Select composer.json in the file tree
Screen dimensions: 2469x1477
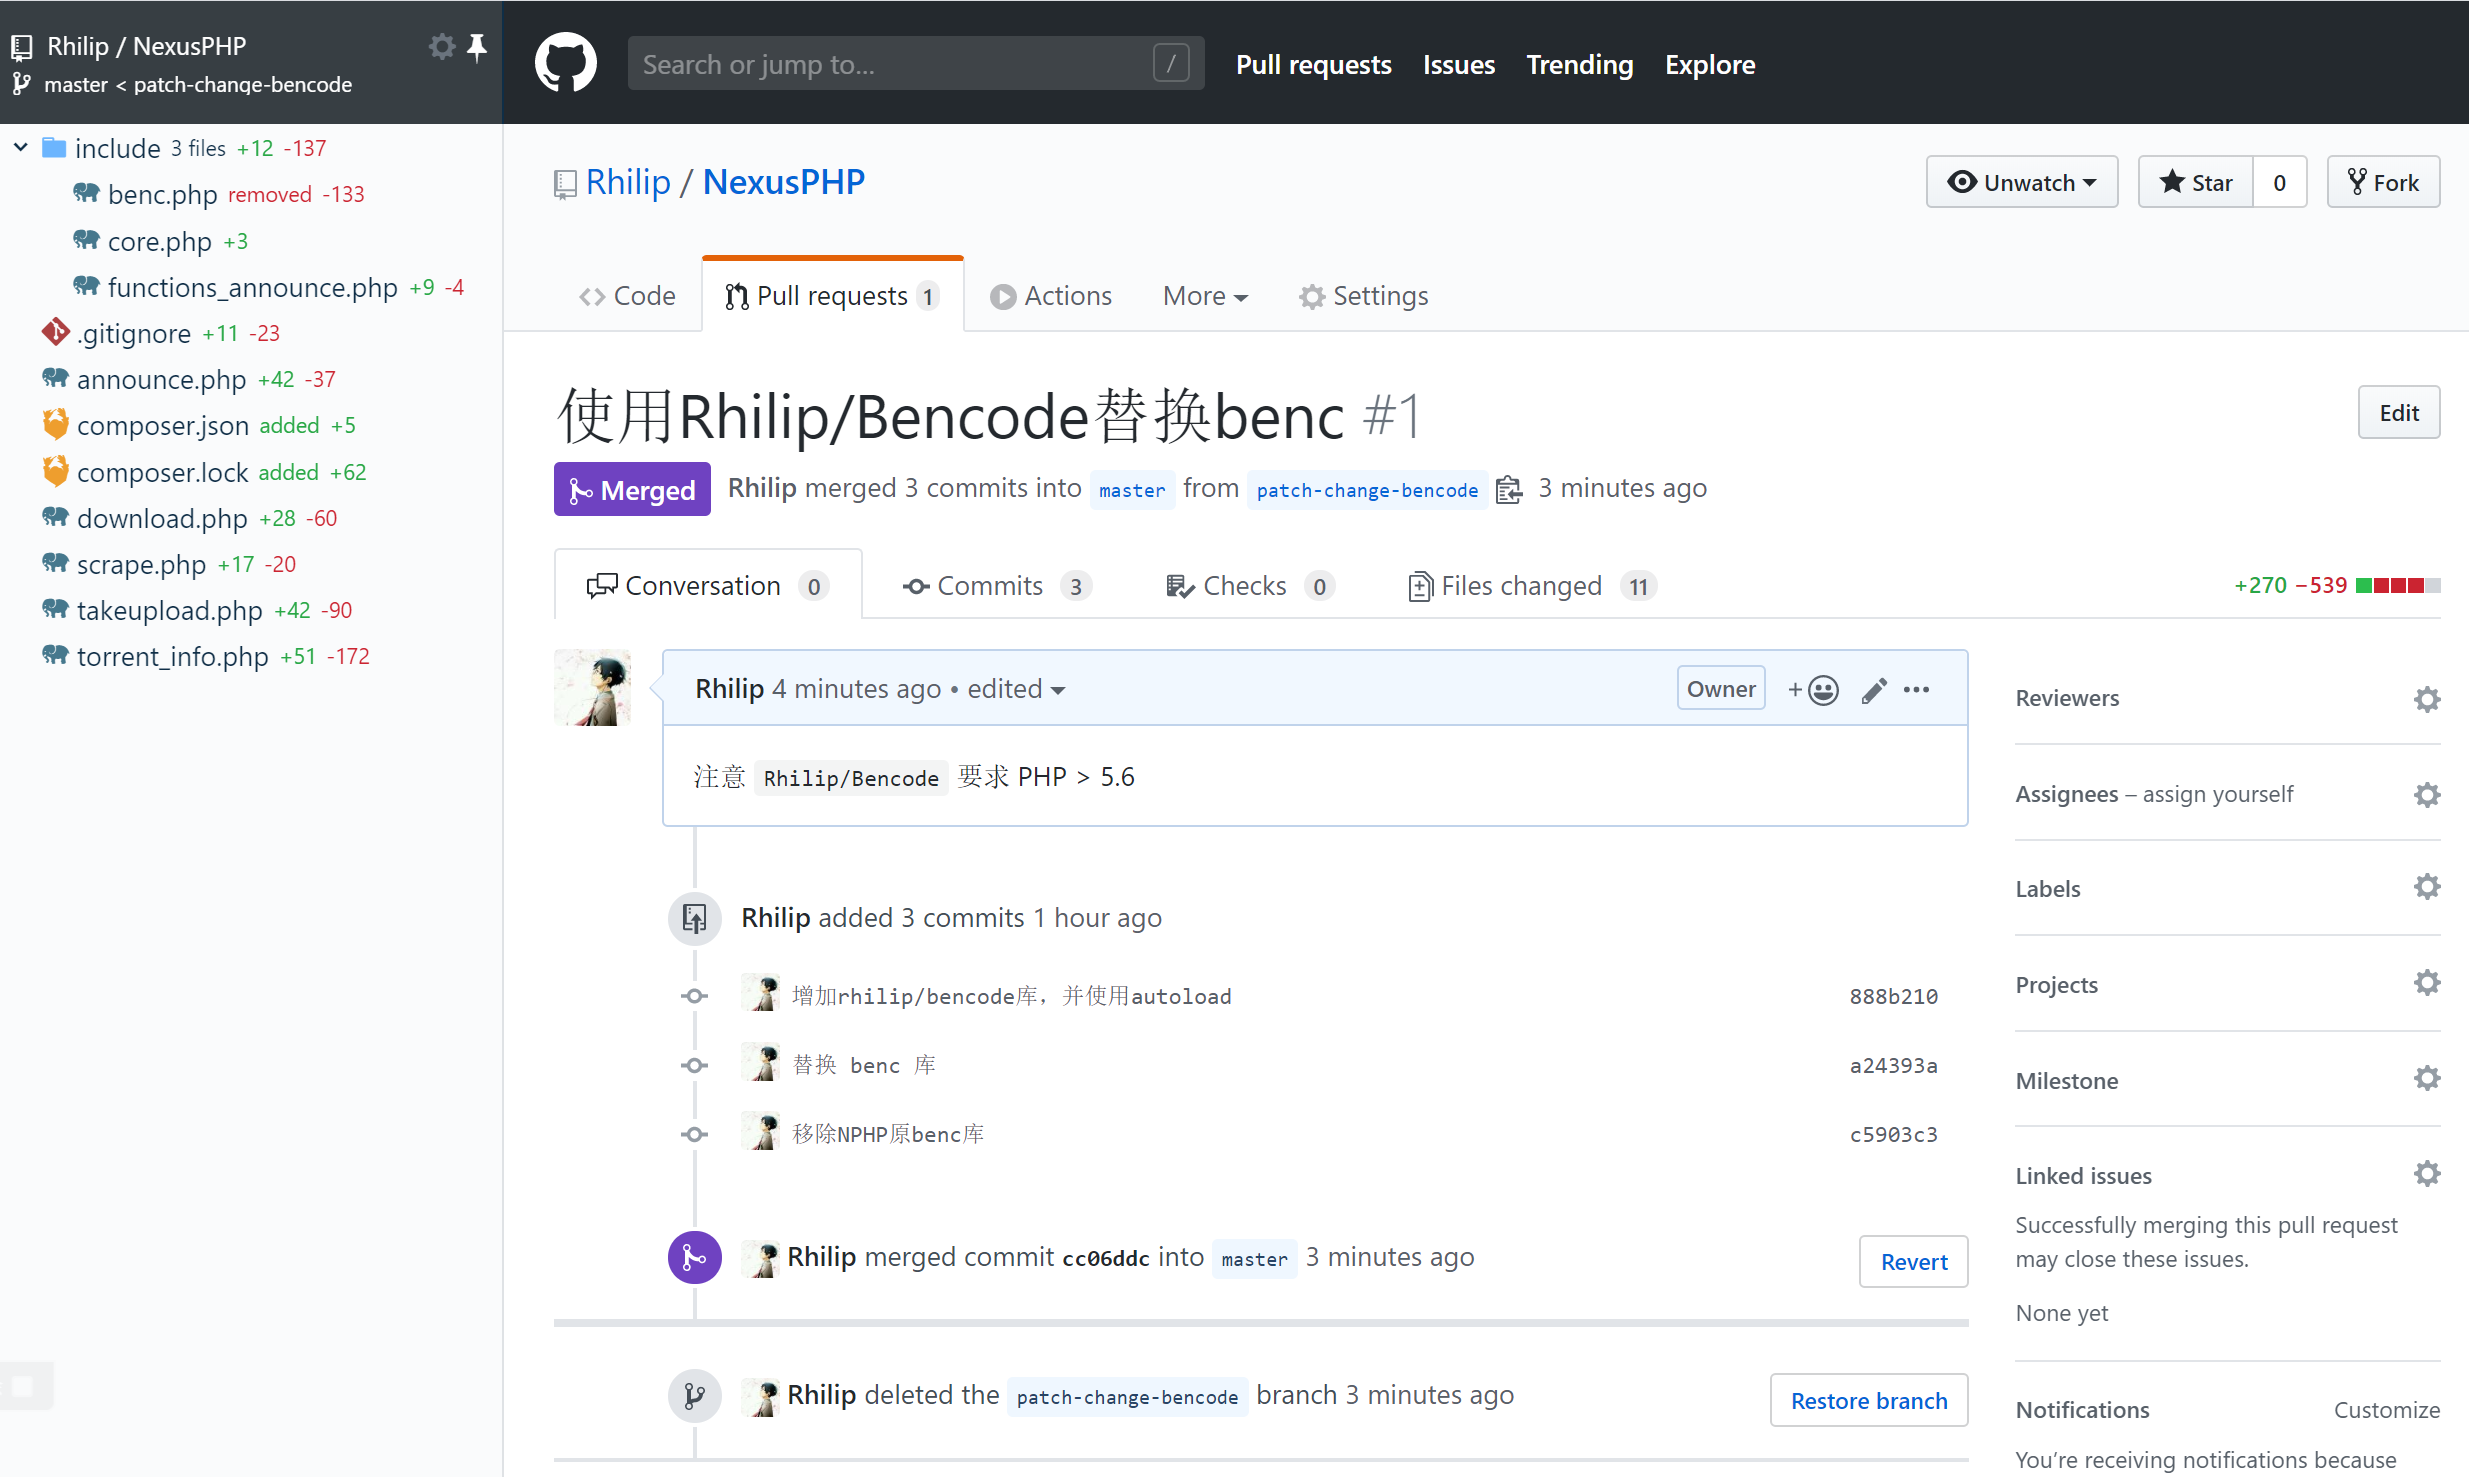[163, 425]
